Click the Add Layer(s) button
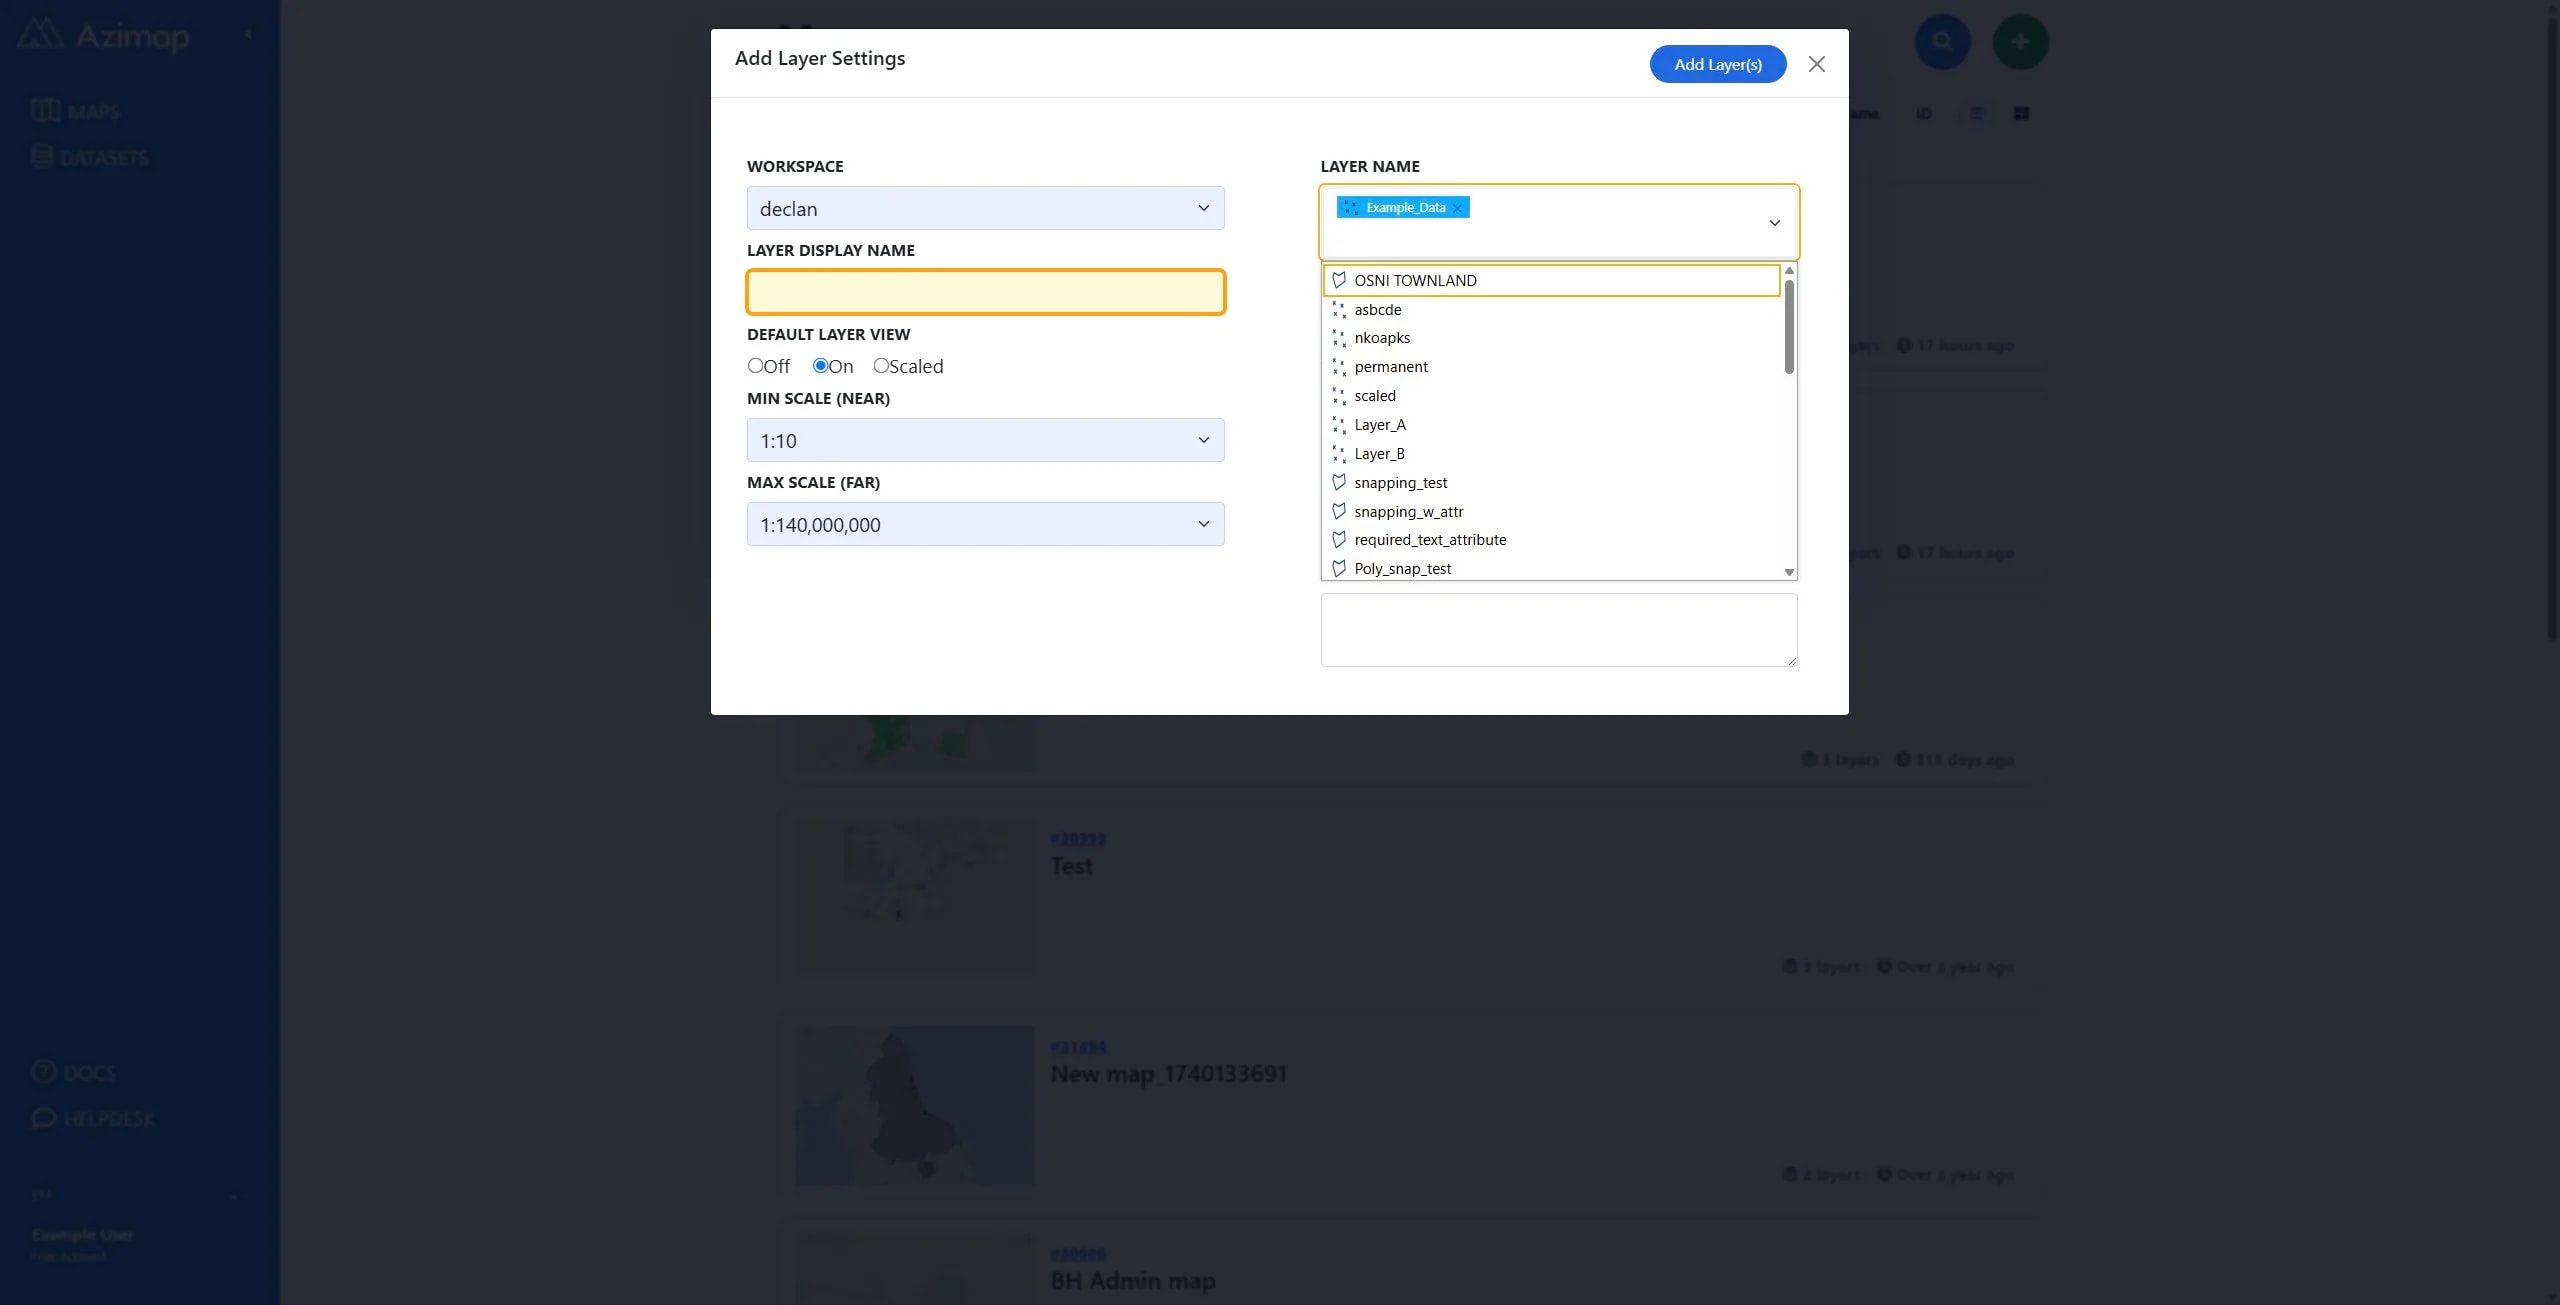 pos(1718,64)
